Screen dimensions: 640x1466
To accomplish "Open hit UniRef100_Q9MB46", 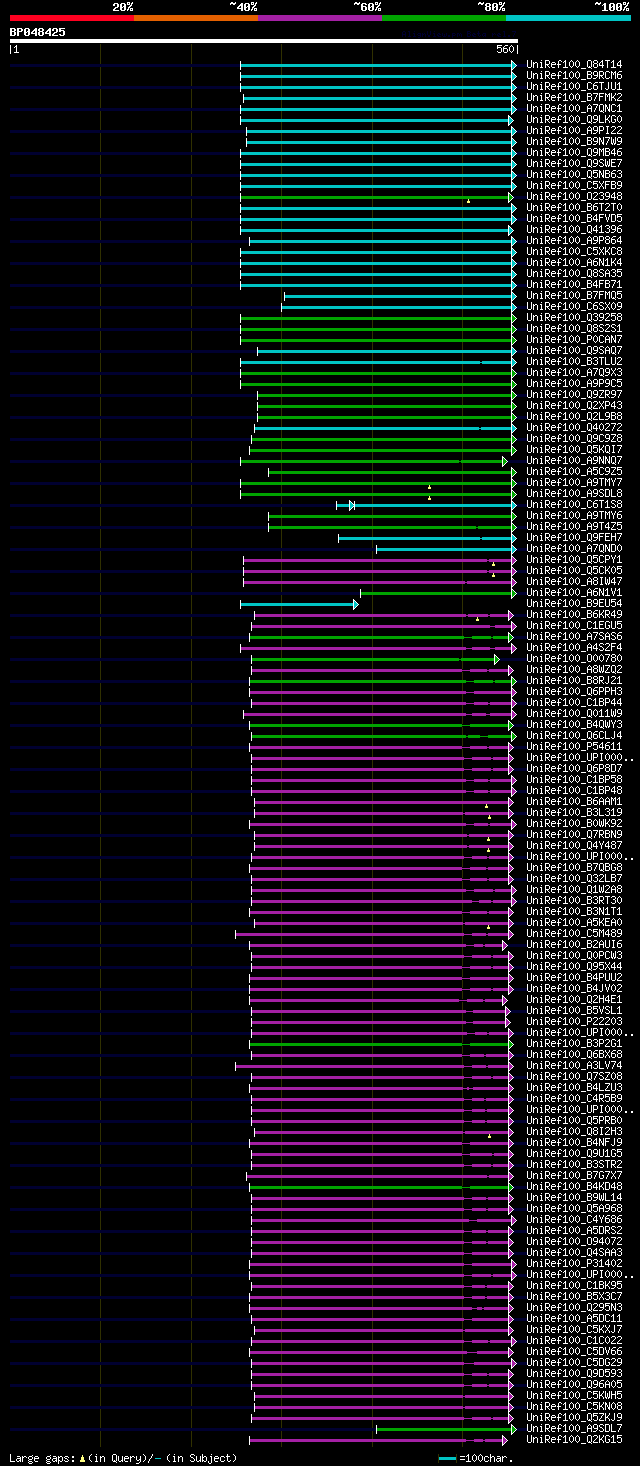I will [574, 152].
